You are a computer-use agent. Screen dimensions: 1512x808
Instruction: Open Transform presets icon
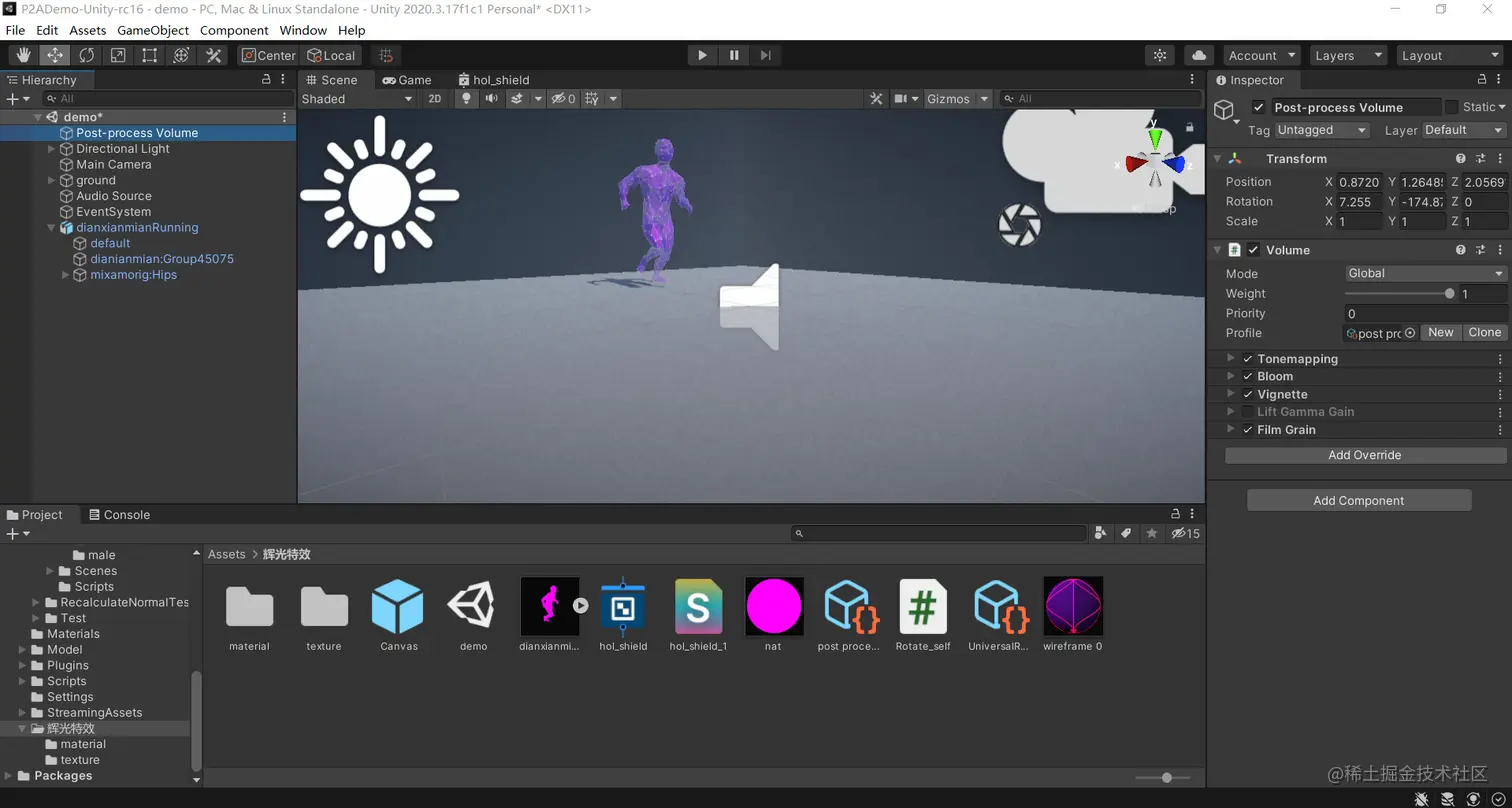[1480, 159]
